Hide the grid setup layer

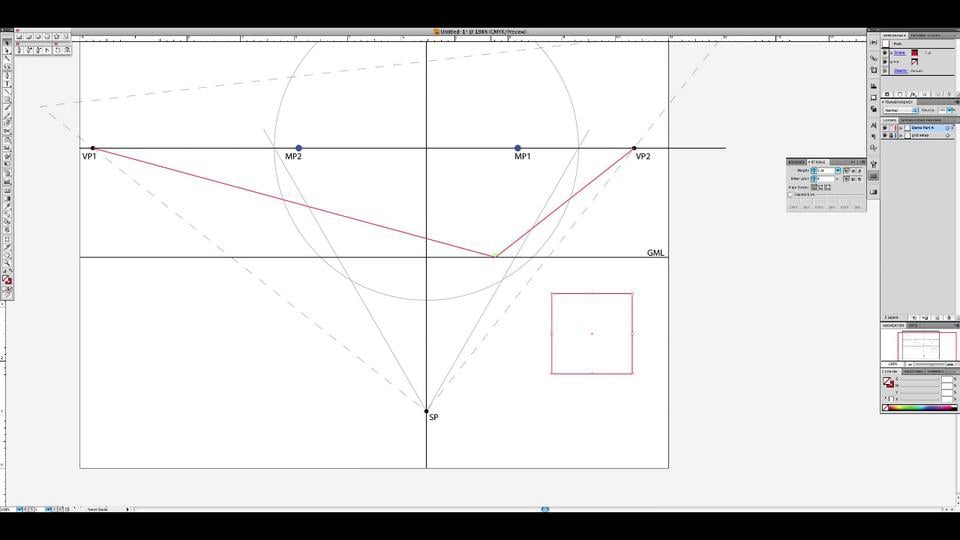point(885,135)
